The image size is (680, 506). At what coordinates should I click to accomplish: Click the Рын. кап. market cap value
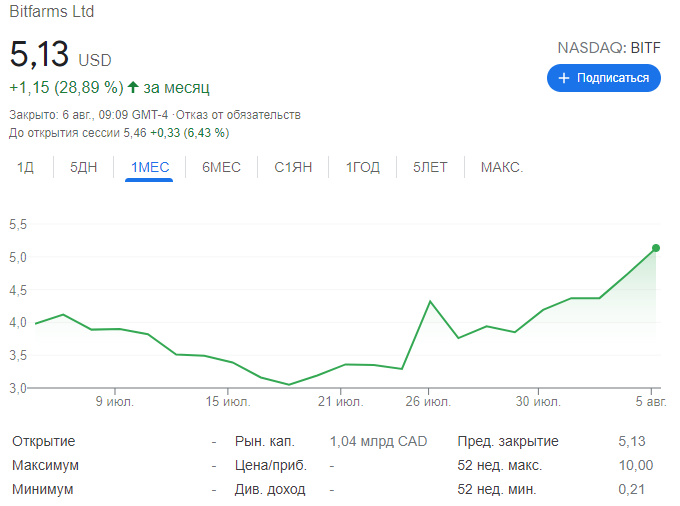[378, 441]
